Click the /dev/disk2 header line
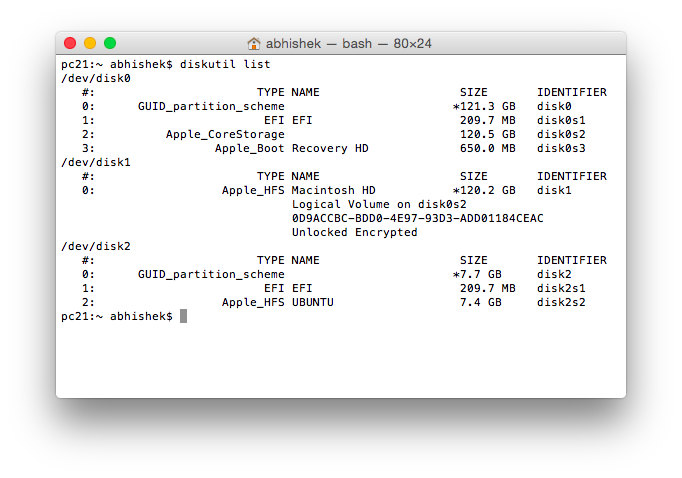This screenshot has height=478, width=682. (x=96, y=246)
